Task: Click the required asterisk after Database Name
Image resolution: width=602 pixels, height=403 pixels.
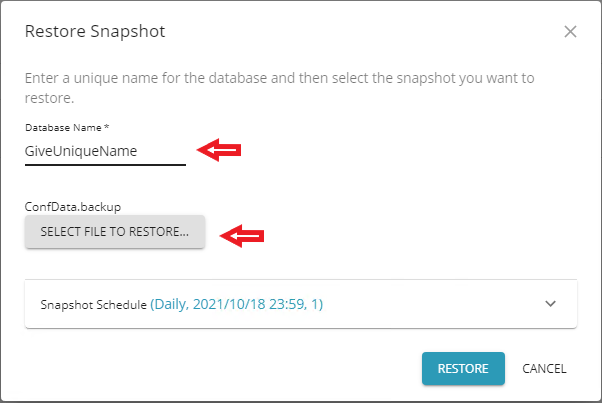Action: click(106, 128)
